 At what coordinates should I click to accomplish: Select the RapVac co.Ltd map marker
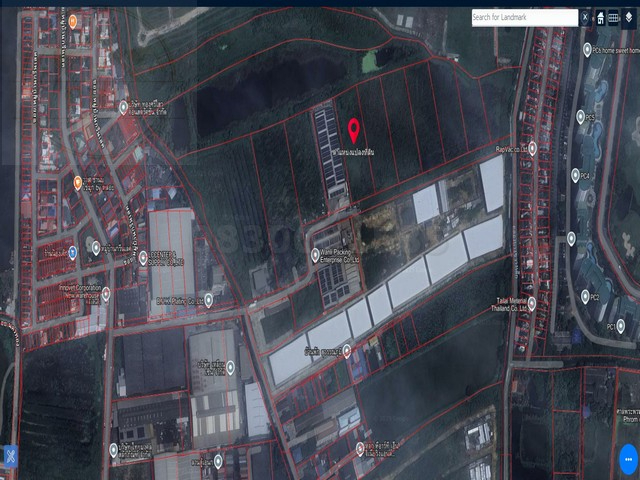[x=533, y=148]
